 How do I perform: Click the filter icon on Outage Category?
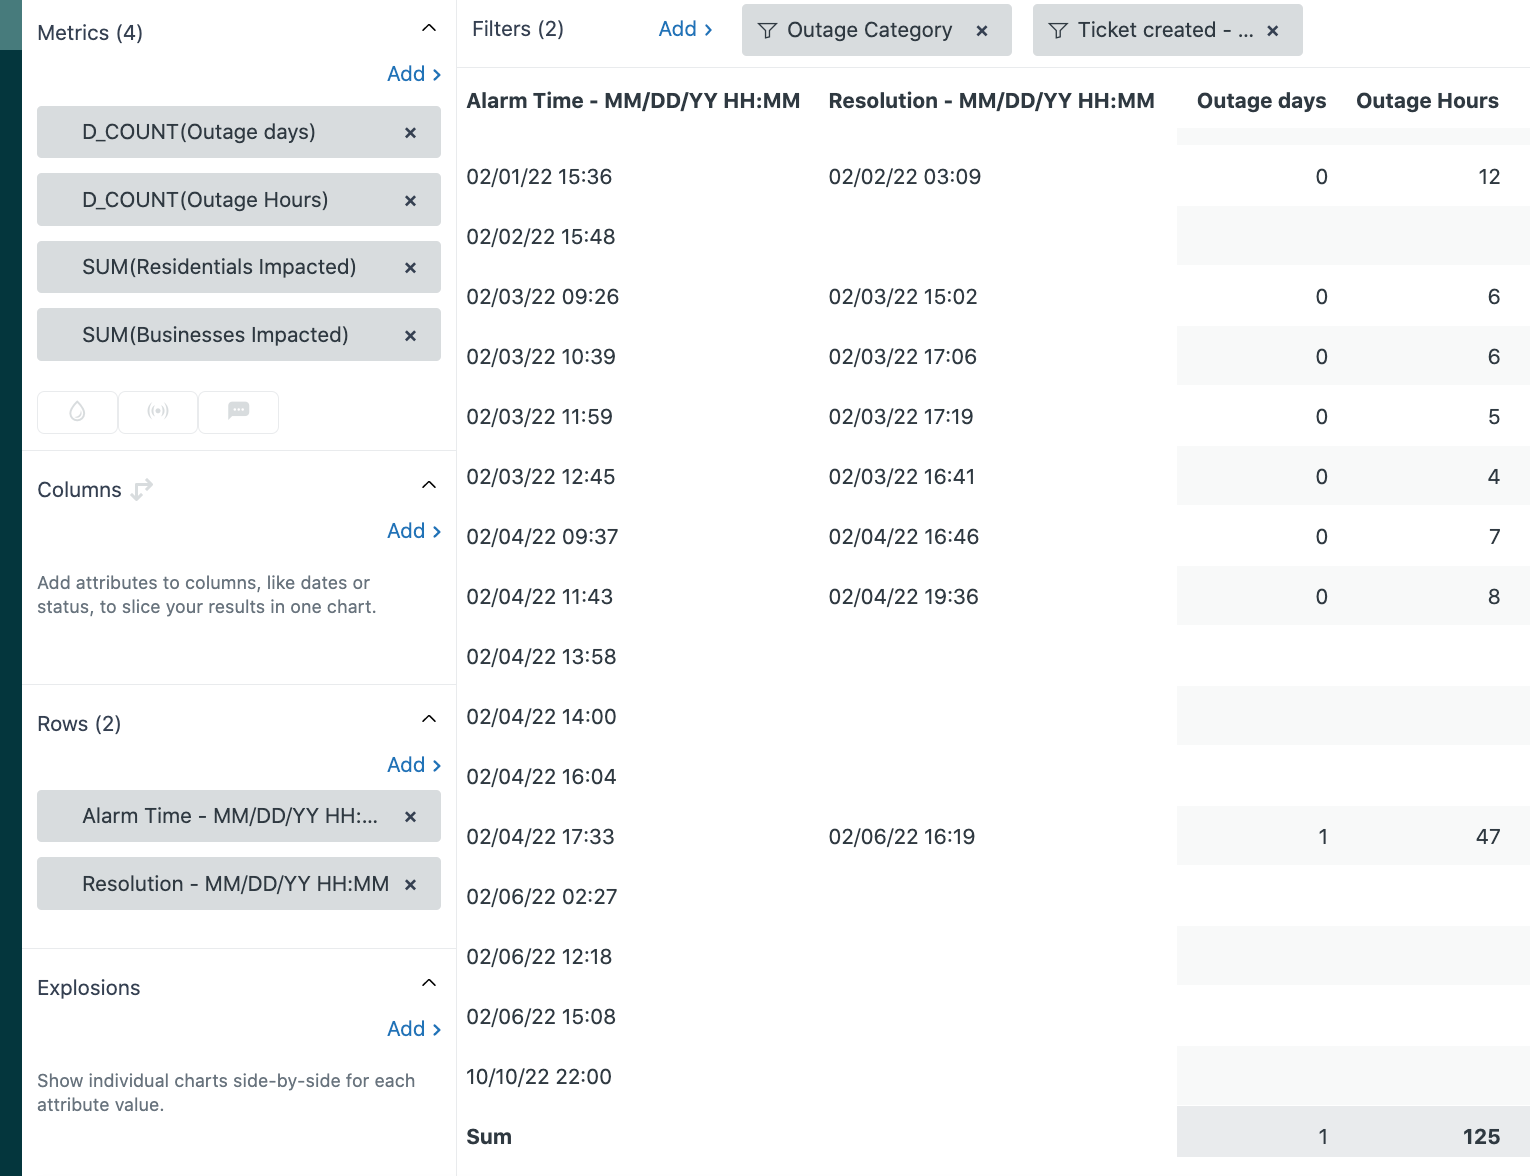(766, 30)
